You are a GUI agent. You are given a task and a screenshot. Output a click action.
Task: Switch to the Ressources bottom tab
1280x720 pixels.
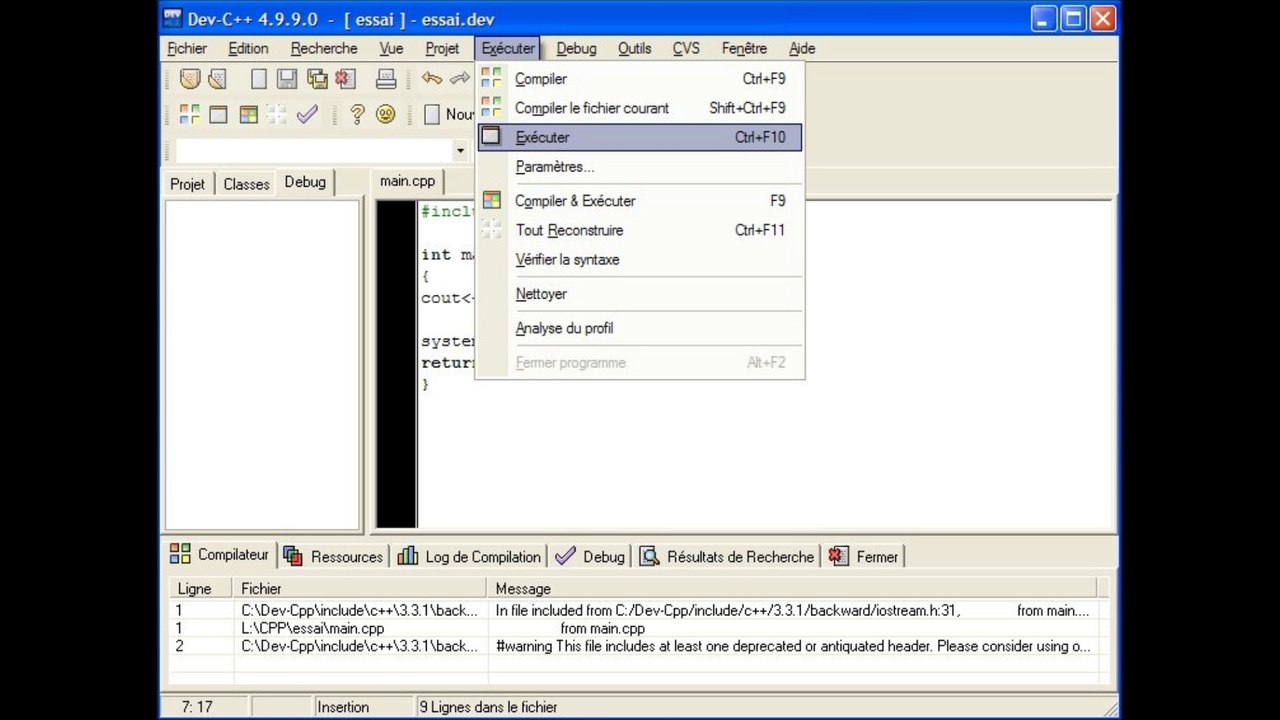334,556
